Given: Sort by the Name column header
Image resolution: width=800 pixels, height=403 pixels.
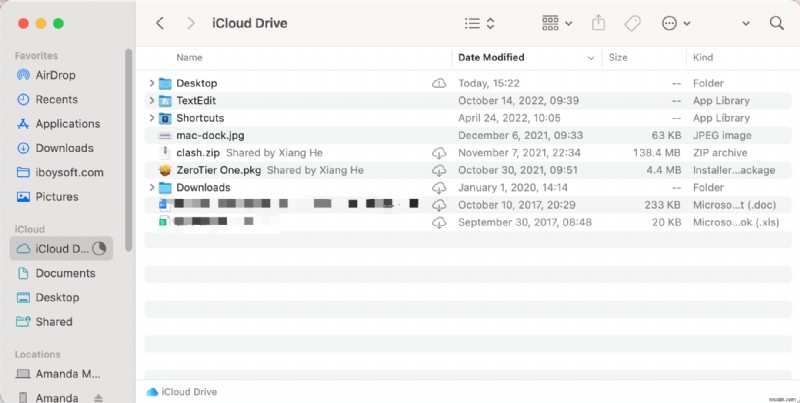Looking at the screenshot, I should tap(189, 58).
